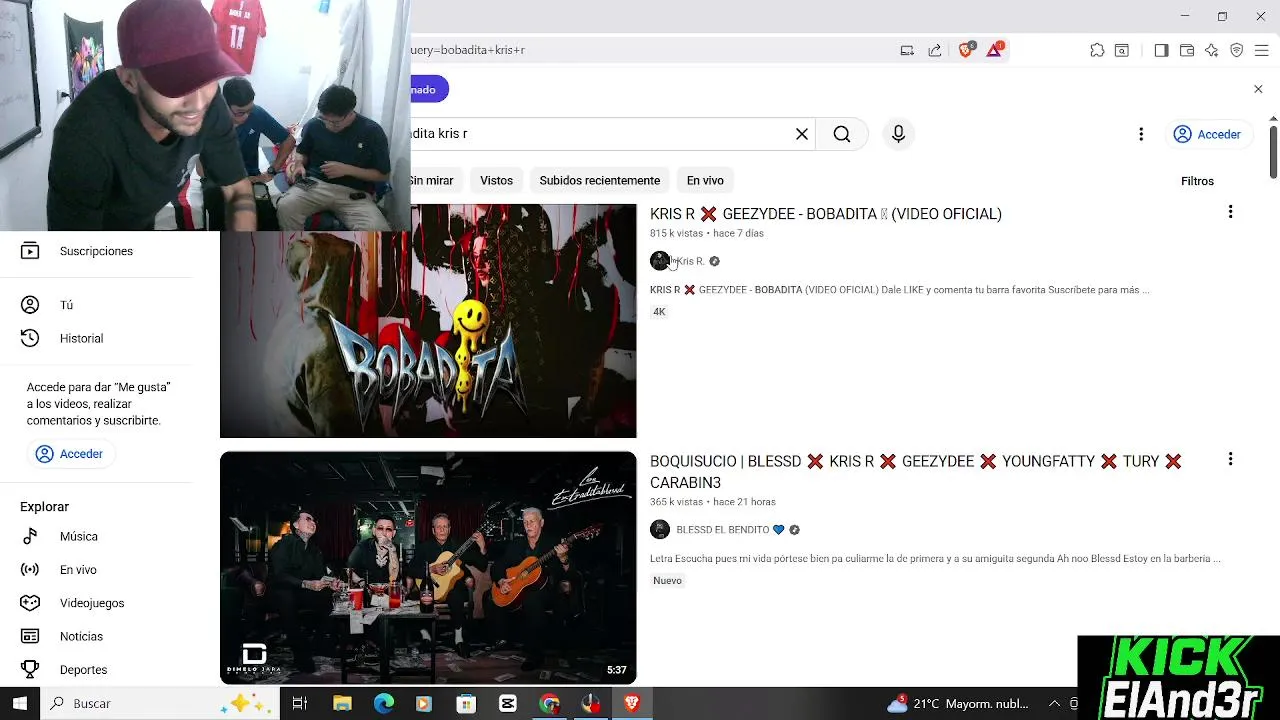Start voice search with the microphone
1280x720 pixels.
[x=898, y=134]
